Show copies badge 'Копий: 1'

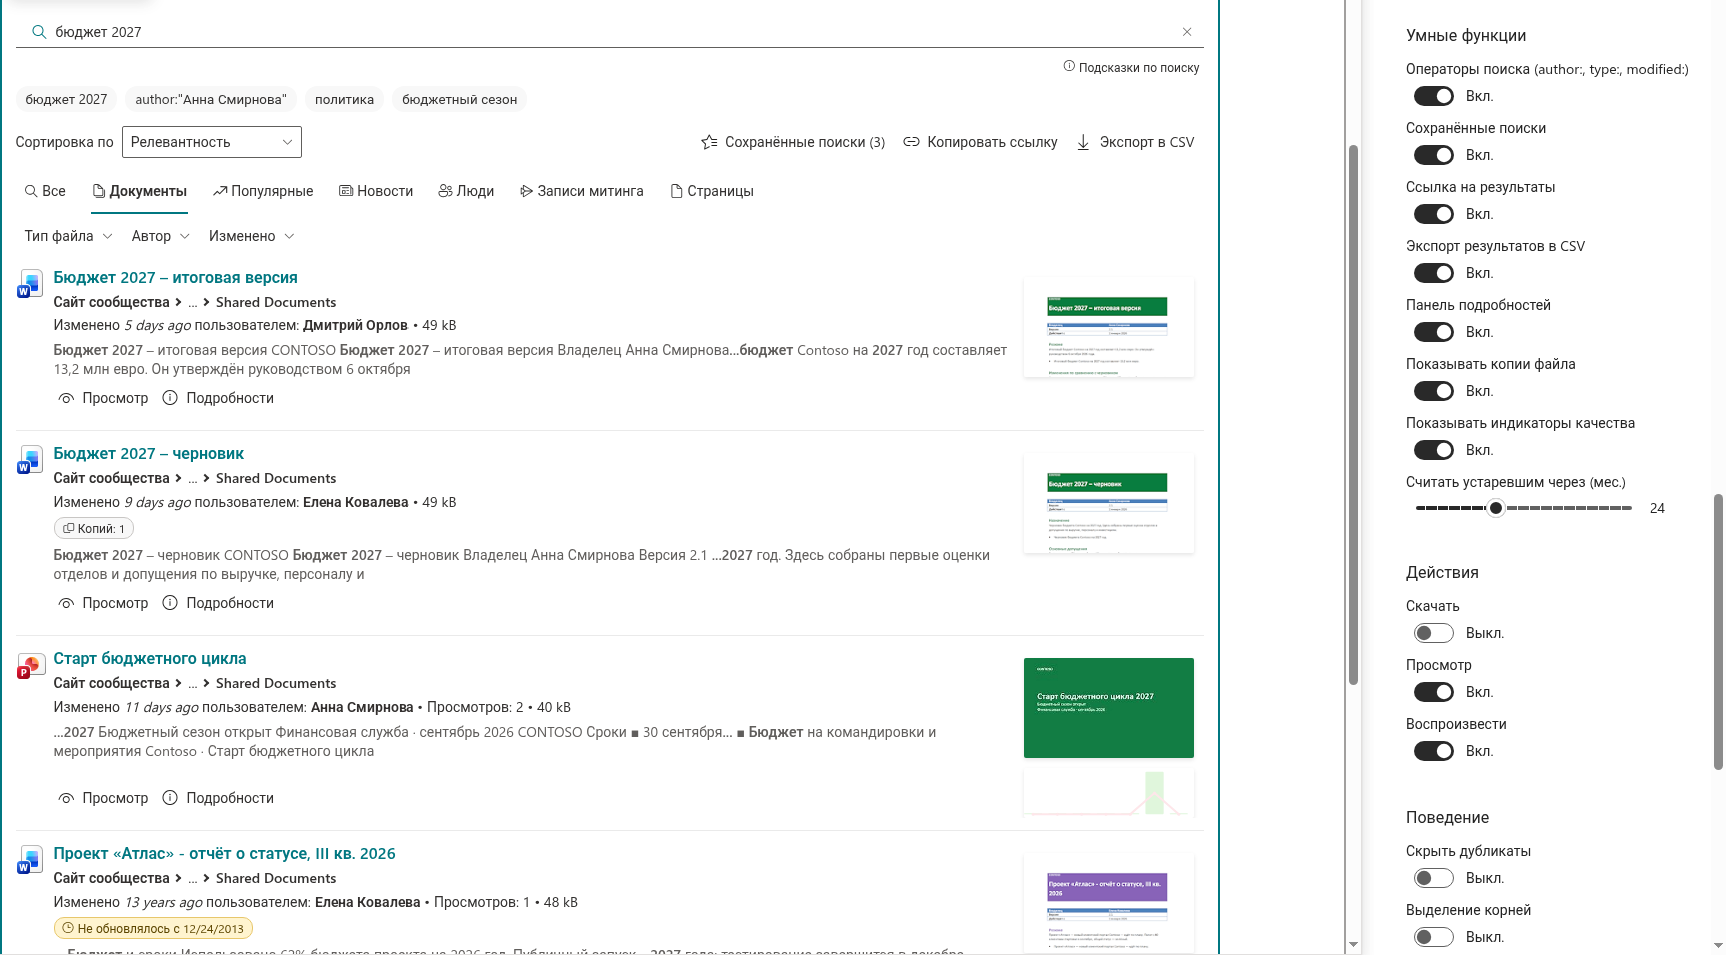(94, 528)
